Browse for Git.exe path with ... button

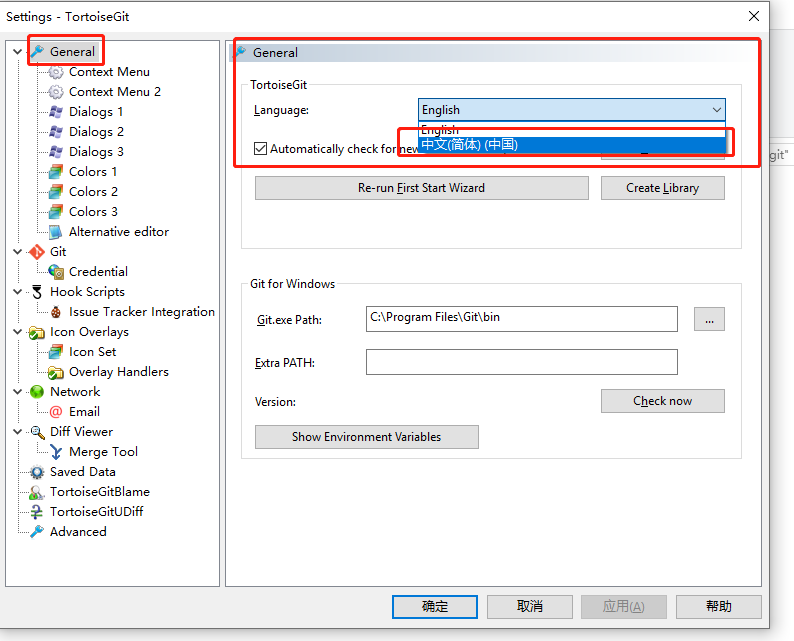point(709,319)
